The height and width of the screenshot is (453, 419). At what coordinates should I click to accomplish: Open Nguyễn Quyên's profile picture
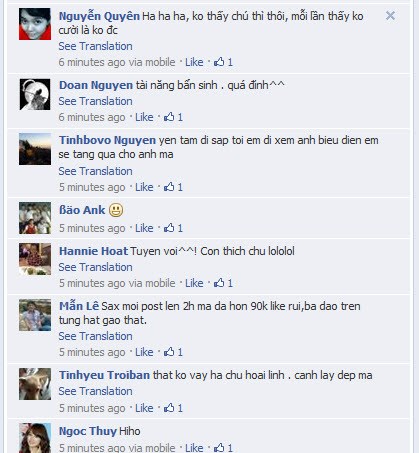tap(35, 24)
